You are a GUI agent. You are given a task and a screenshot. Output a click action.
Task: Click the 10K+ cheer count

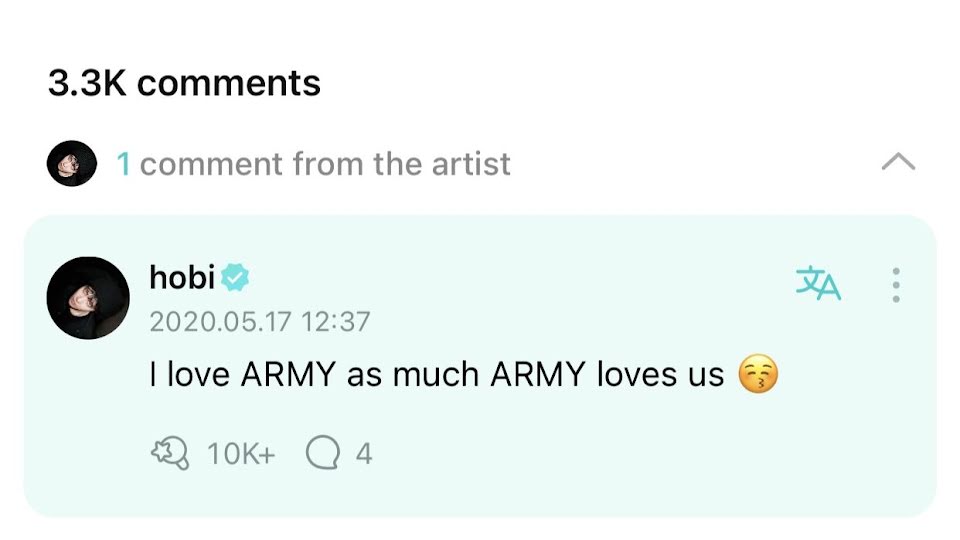(240, 454)
